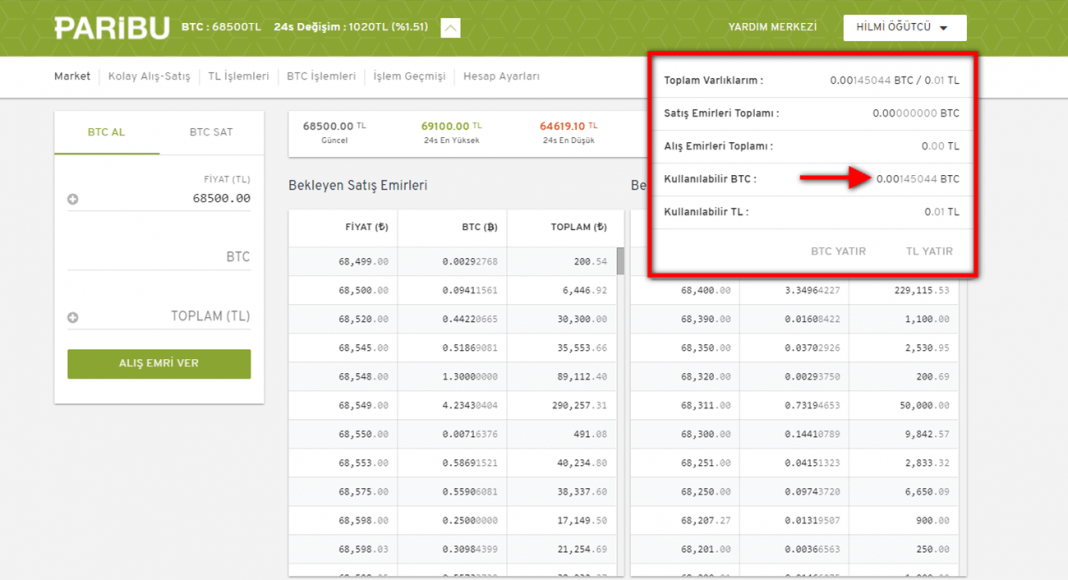This screenshot has width=1068, height=580.
Task: Click the Bekleyen Satış Emirleri heading
Action: pos(358,185)
